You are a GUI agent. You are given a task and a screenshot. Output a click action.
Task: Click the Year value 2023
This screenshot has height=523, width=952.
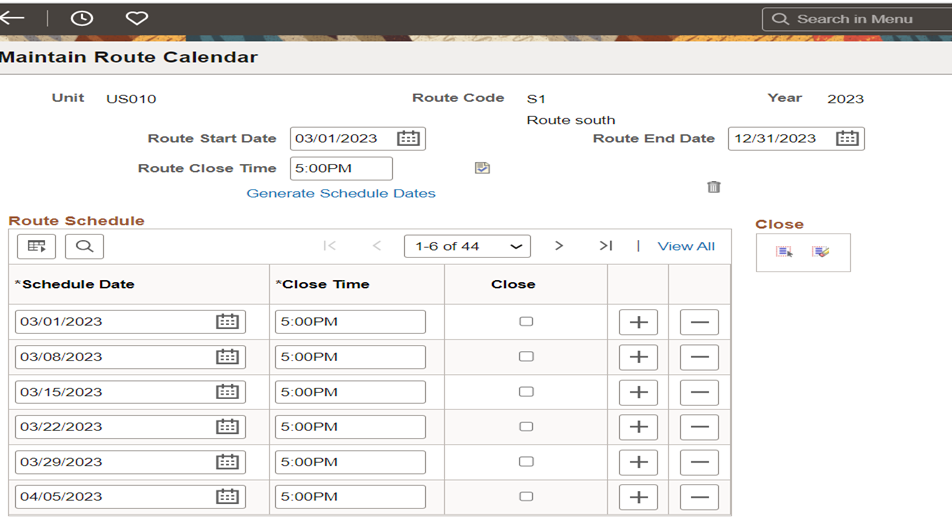[845, 99]
